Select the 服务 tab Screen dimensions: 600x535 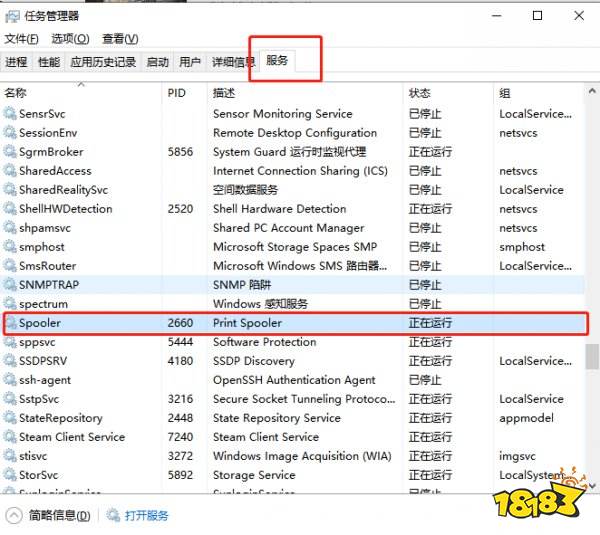point(277,60)
